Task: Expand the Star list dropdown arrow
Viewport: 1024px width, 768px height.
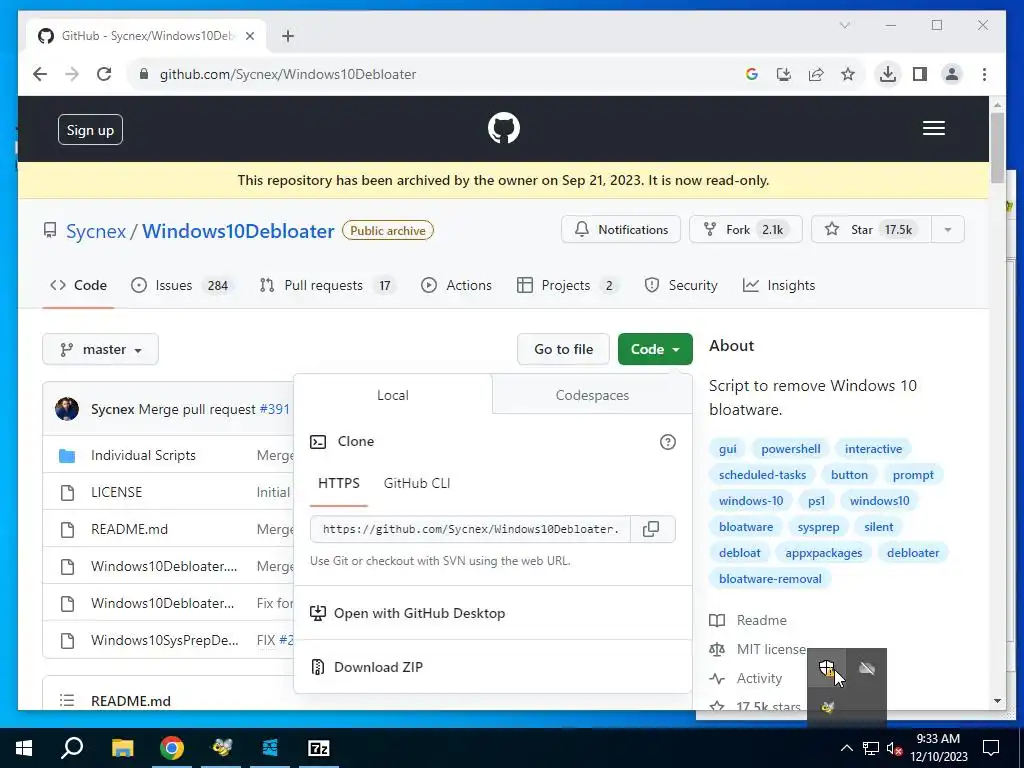Action: pyautogui.click(x=948, y=230)
